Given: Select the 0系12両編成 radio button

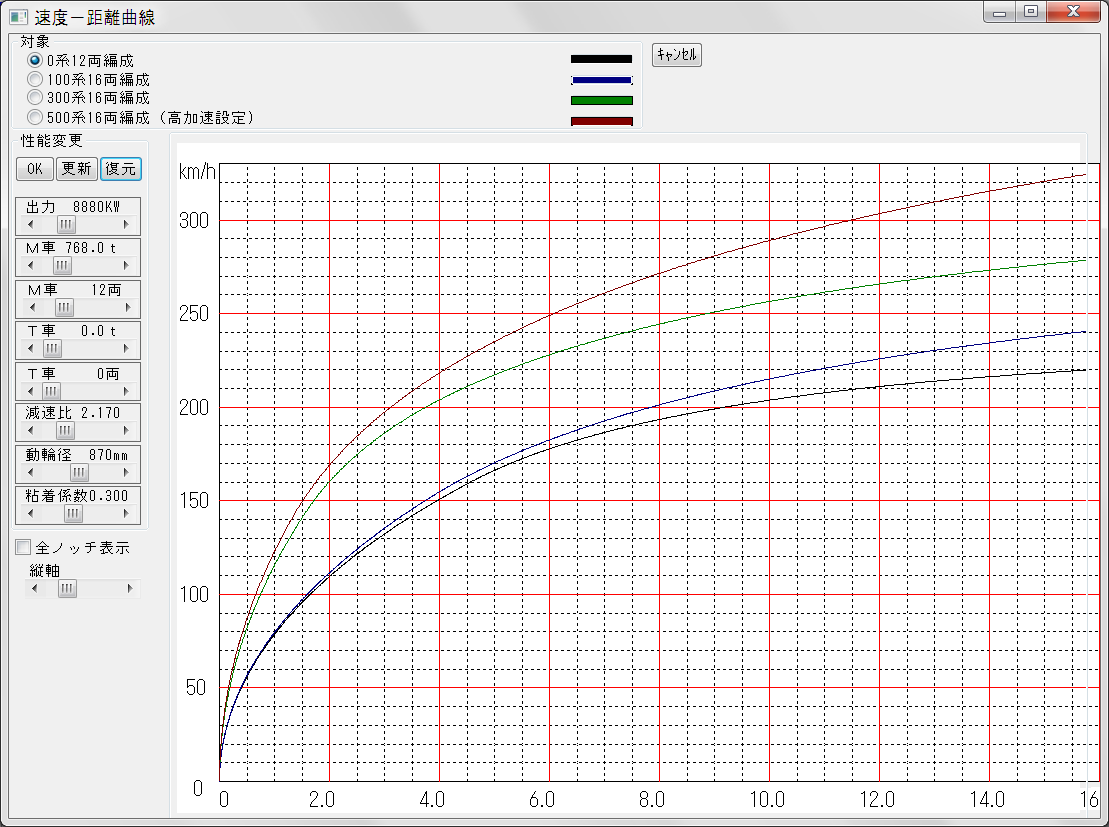Looking at the screenshot, I should click(x=35, y=61).
